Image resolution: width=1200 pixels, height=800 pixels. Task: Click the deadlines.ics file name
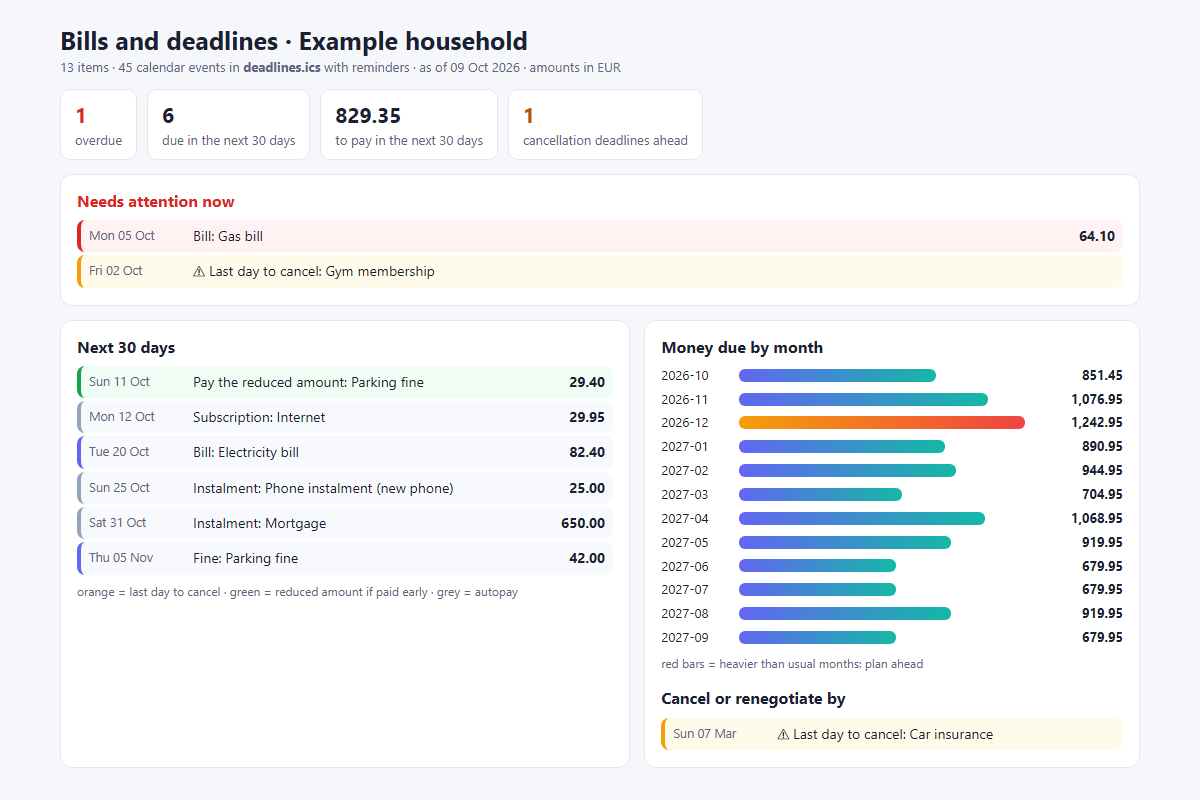click(282, 68)
